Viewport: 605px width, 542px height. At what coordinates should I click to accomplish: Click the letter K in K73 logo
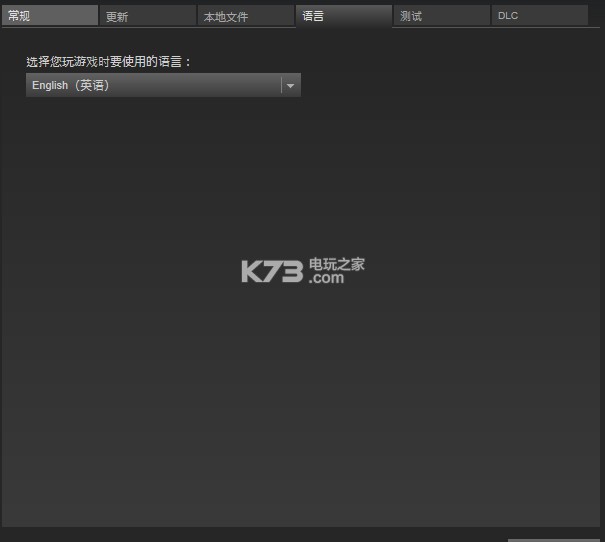point(251,271)
